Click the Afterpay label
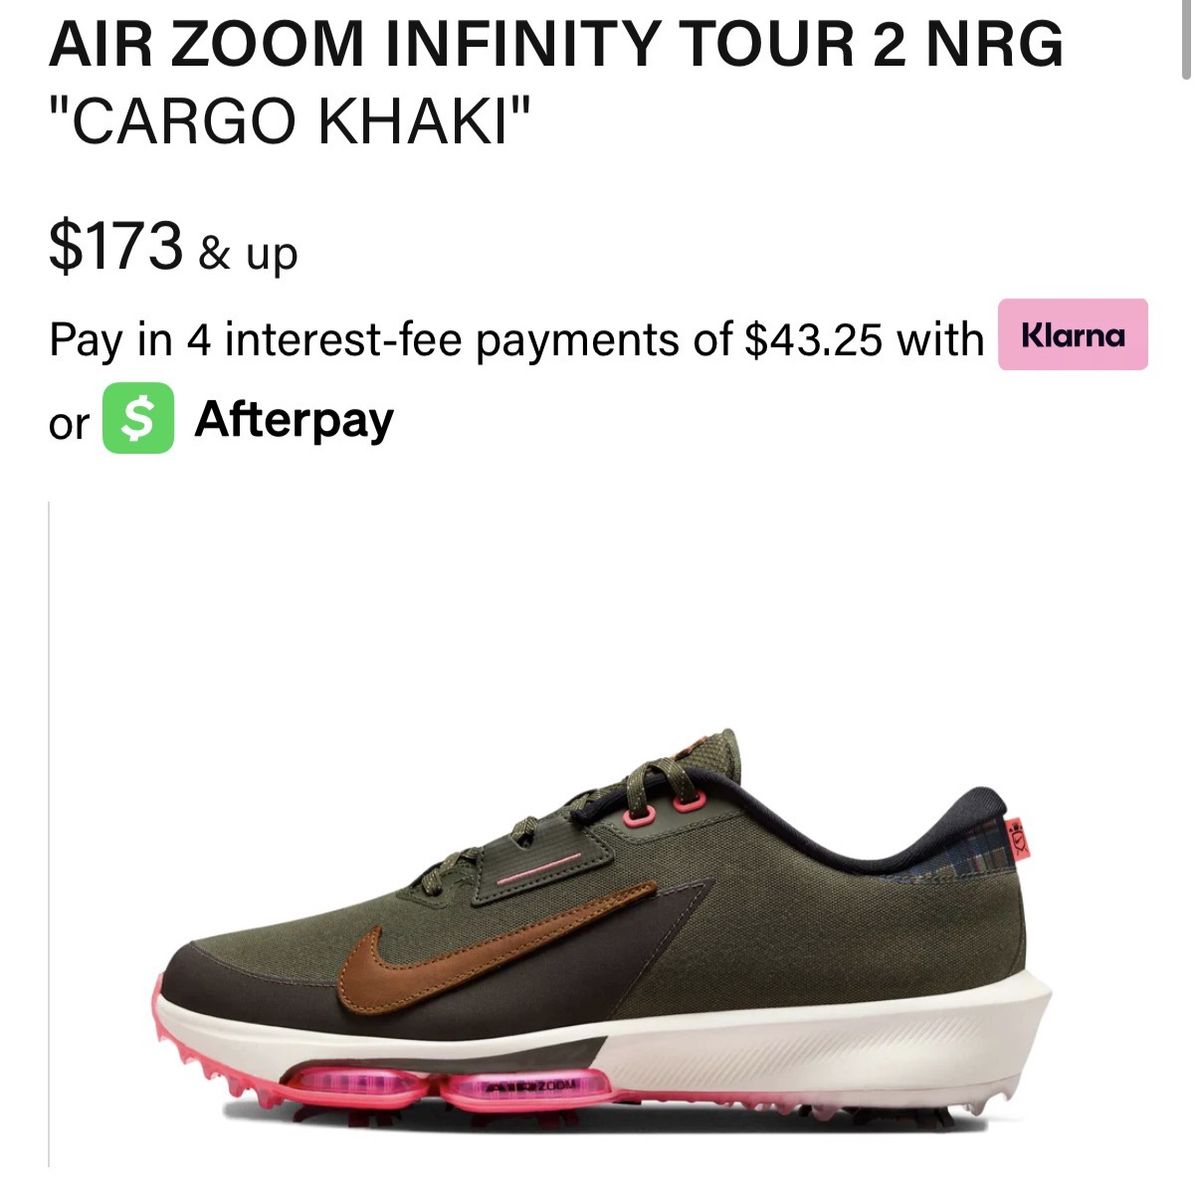This screenshot has height=1200, width=1200. tap(294, 420)
